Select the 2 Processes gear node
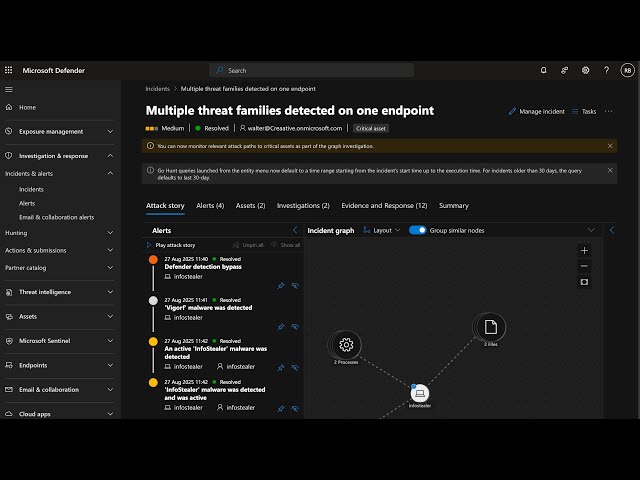The width and height of the screenshot is (640, 480). click(346, 345)
